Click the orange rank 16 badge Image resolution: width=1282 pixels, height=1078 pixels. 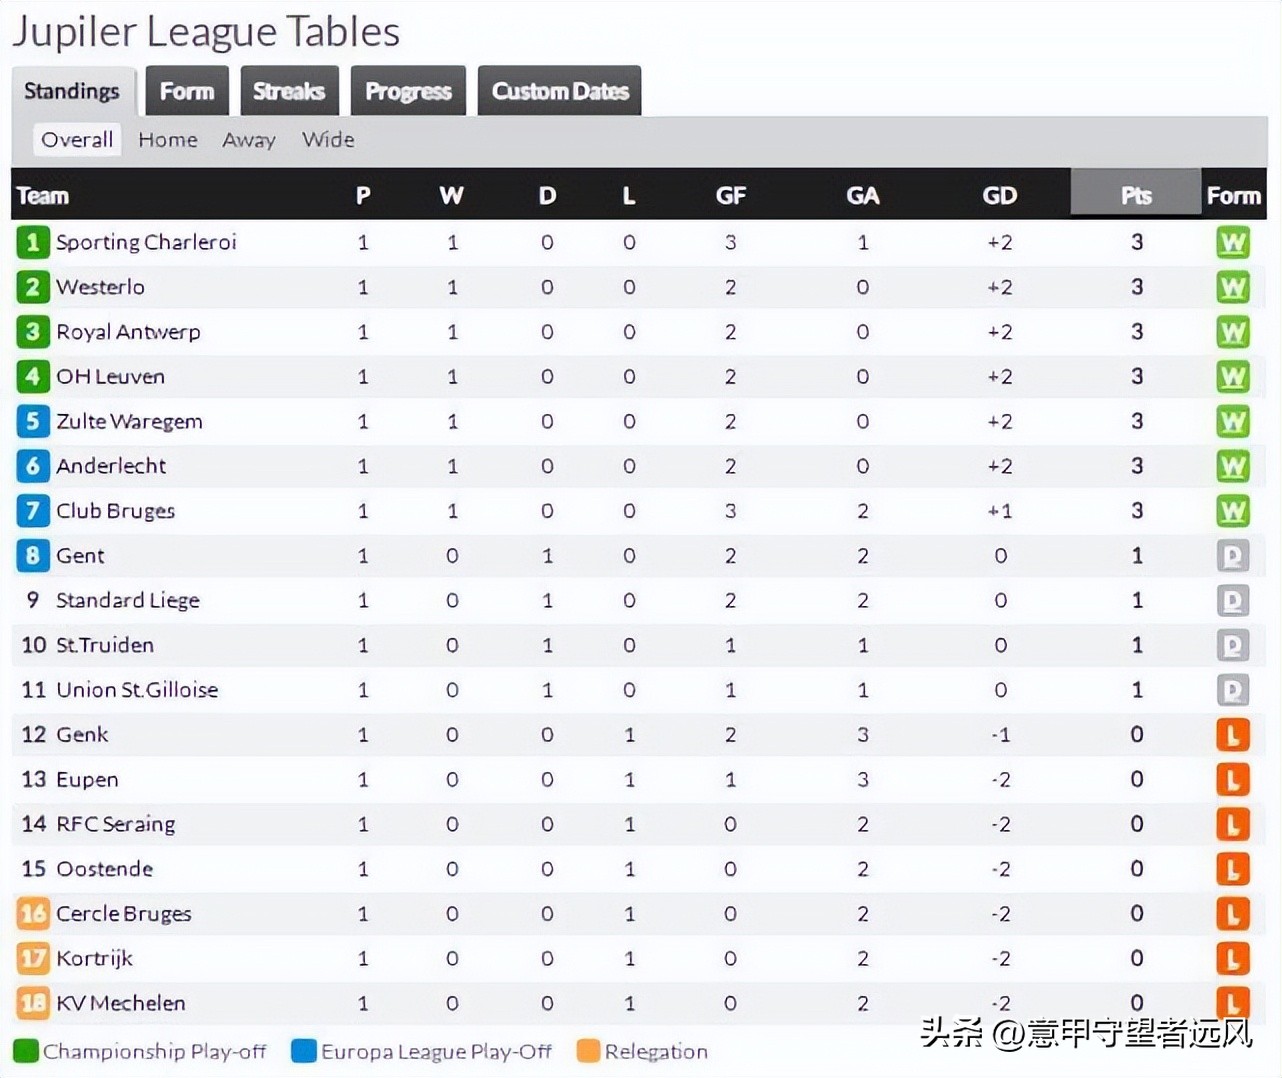coord(32,913)
